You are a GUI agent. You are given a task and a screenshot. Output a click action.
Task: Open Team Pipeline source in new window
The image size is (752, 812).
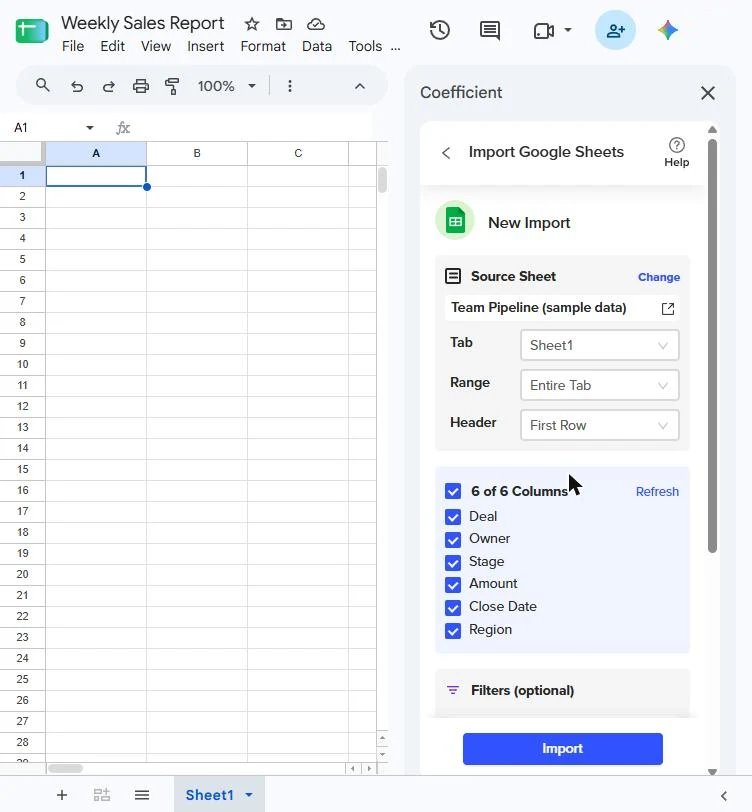pyautogui.click(x=668, y=309)
